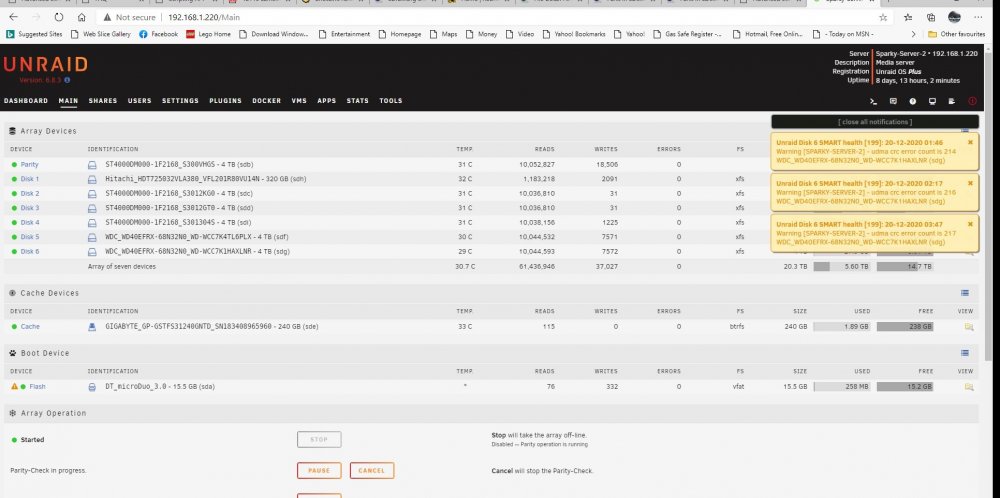Browse the Flash device view icon
This screenshot has height=498, width=1000.
tap(969, 386)
